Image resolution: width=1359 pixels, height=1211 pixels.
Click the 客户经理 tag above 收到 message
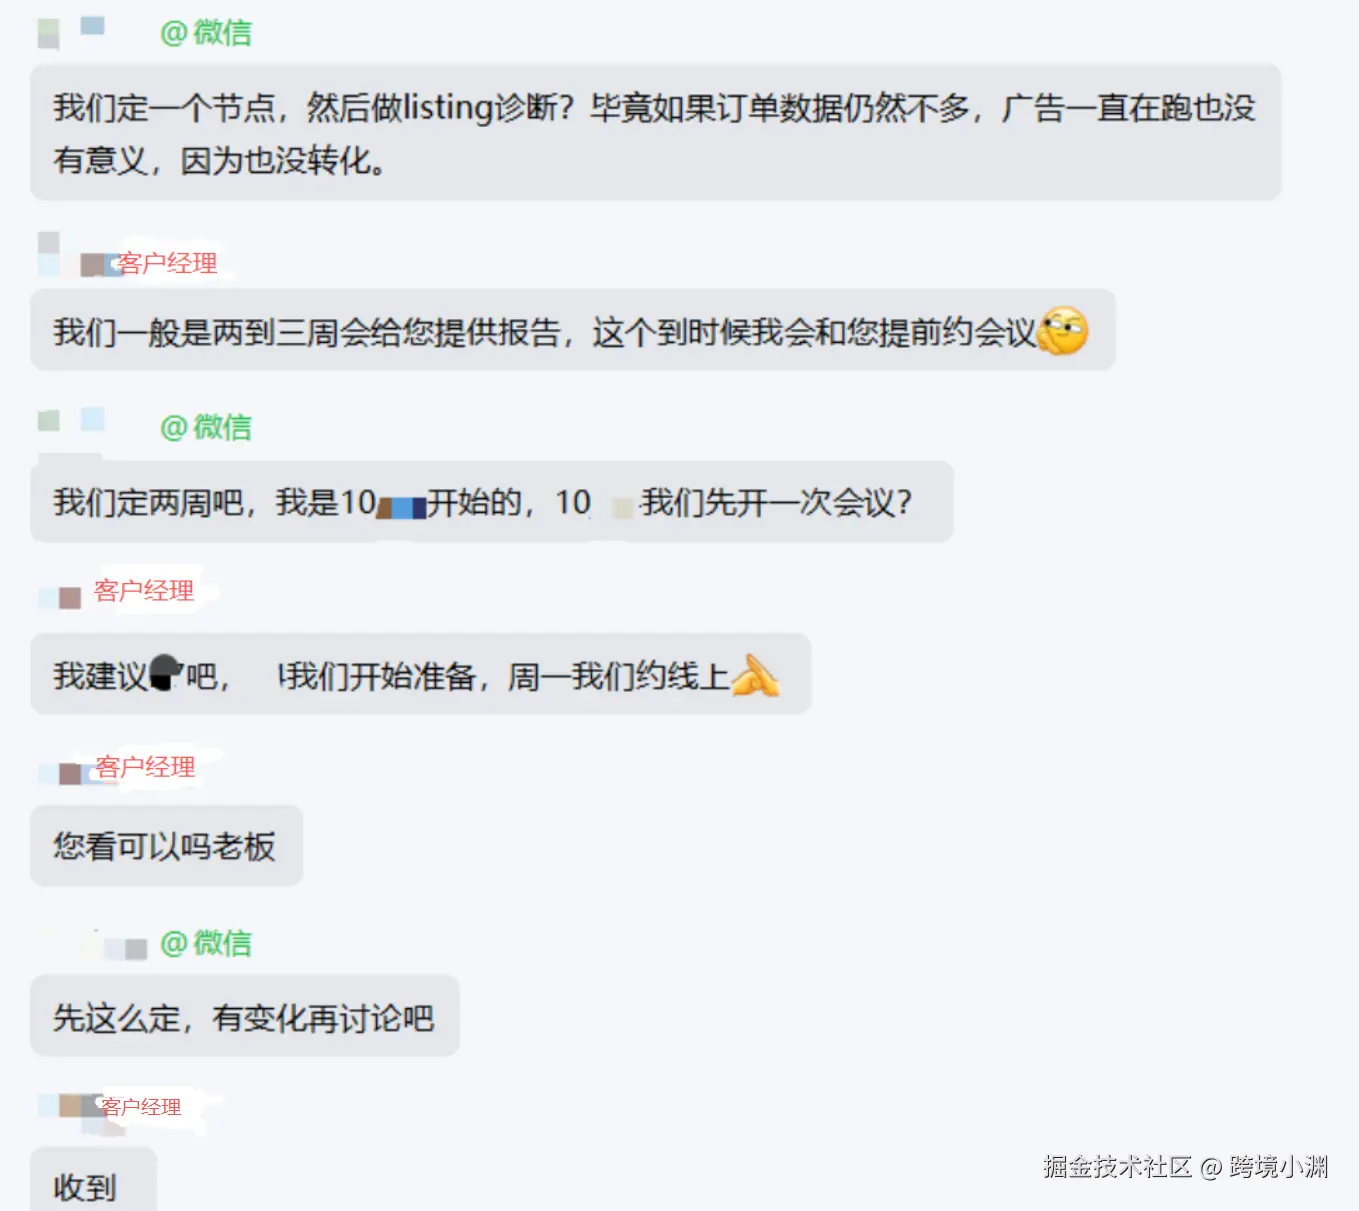point(141,1107)
